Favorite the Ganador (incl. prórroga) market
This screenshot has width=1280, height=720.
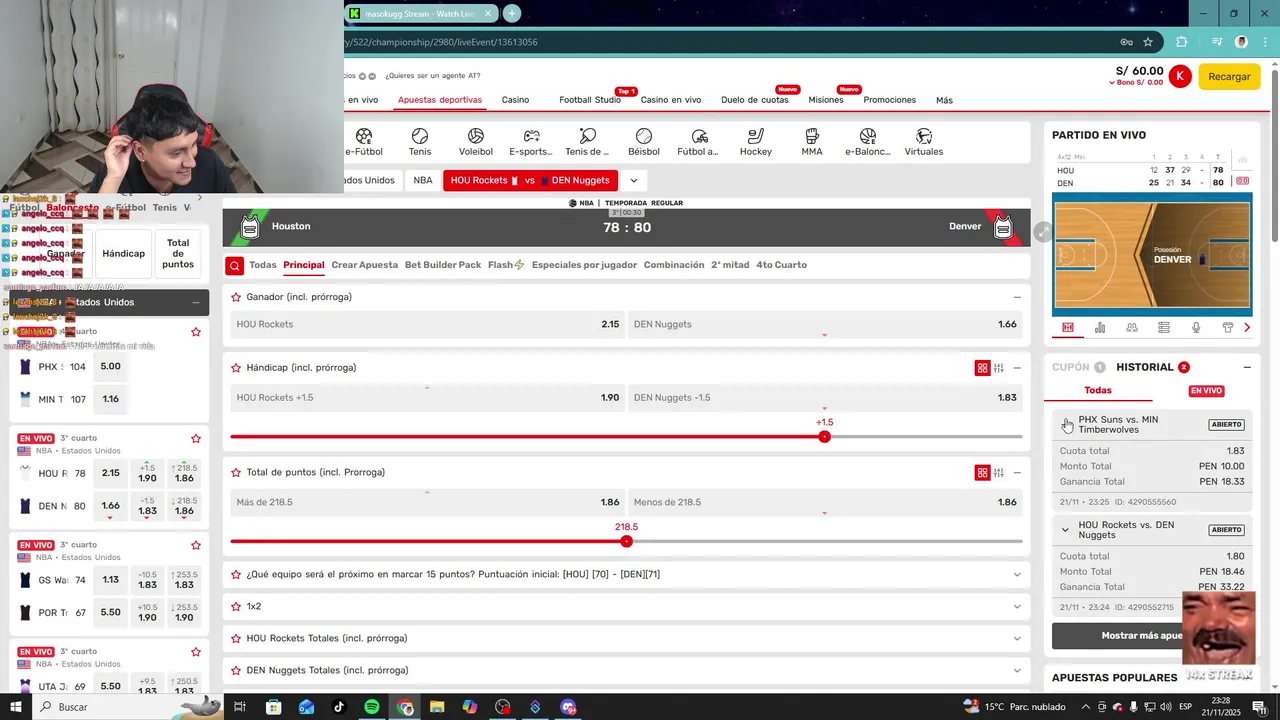point(236,297)
